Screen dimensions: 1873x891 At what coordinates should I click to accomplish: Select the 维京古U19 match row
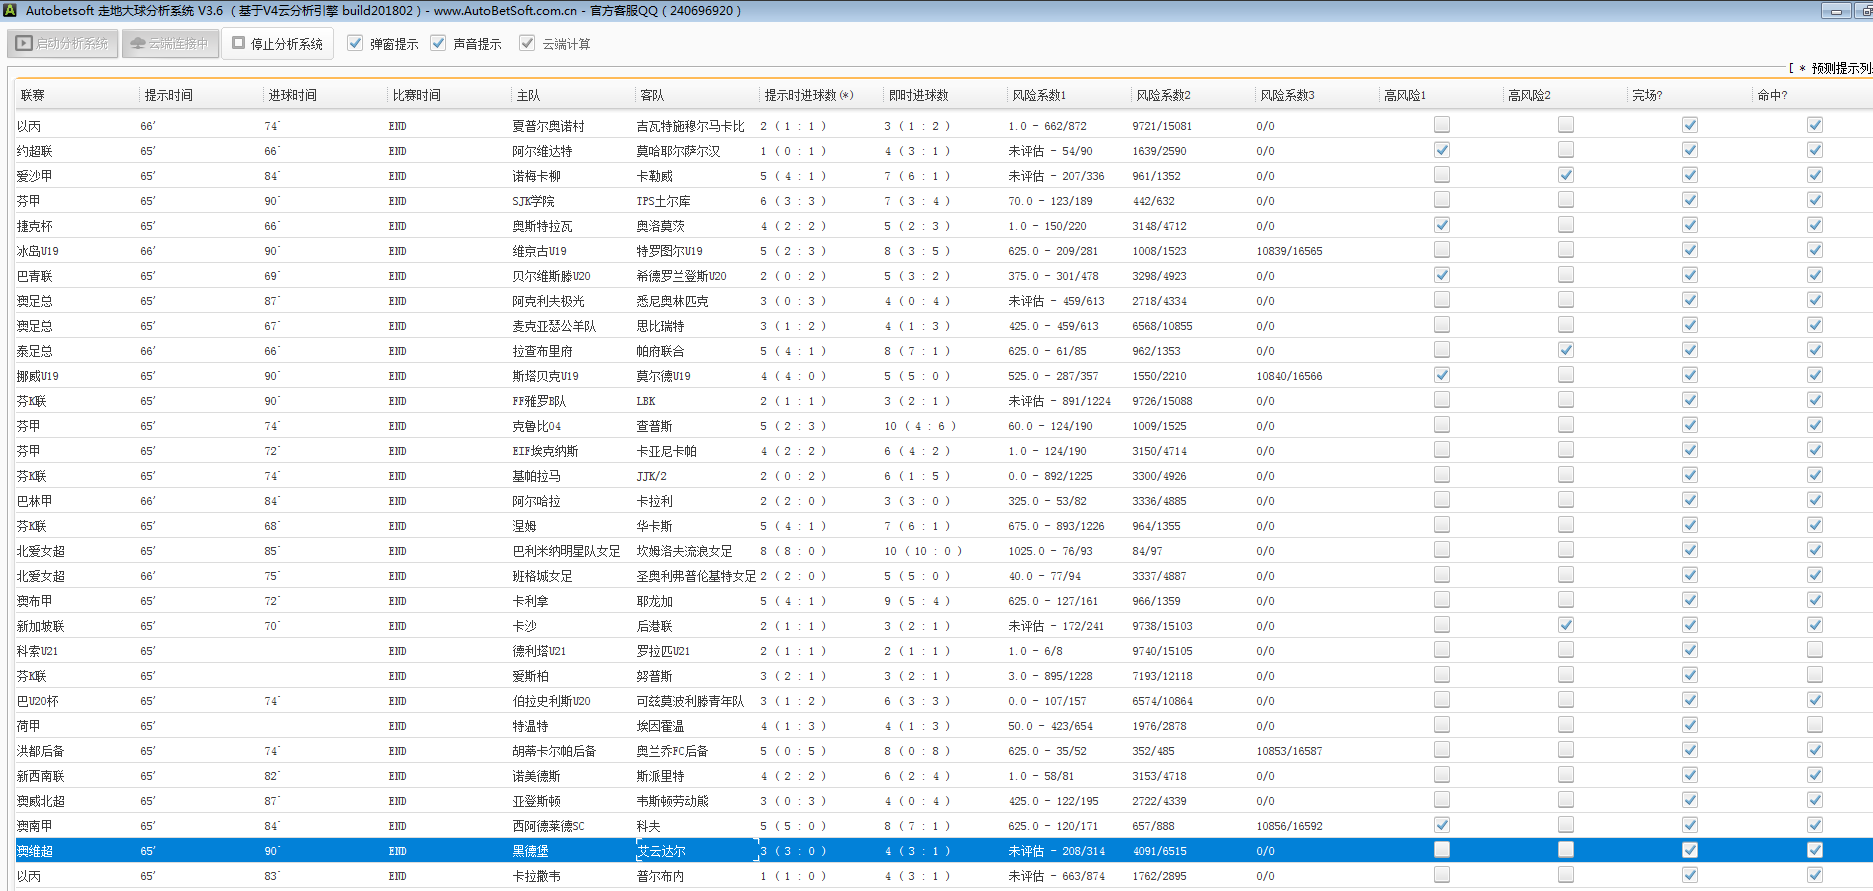pyautogui.click(x=539, y=251)
